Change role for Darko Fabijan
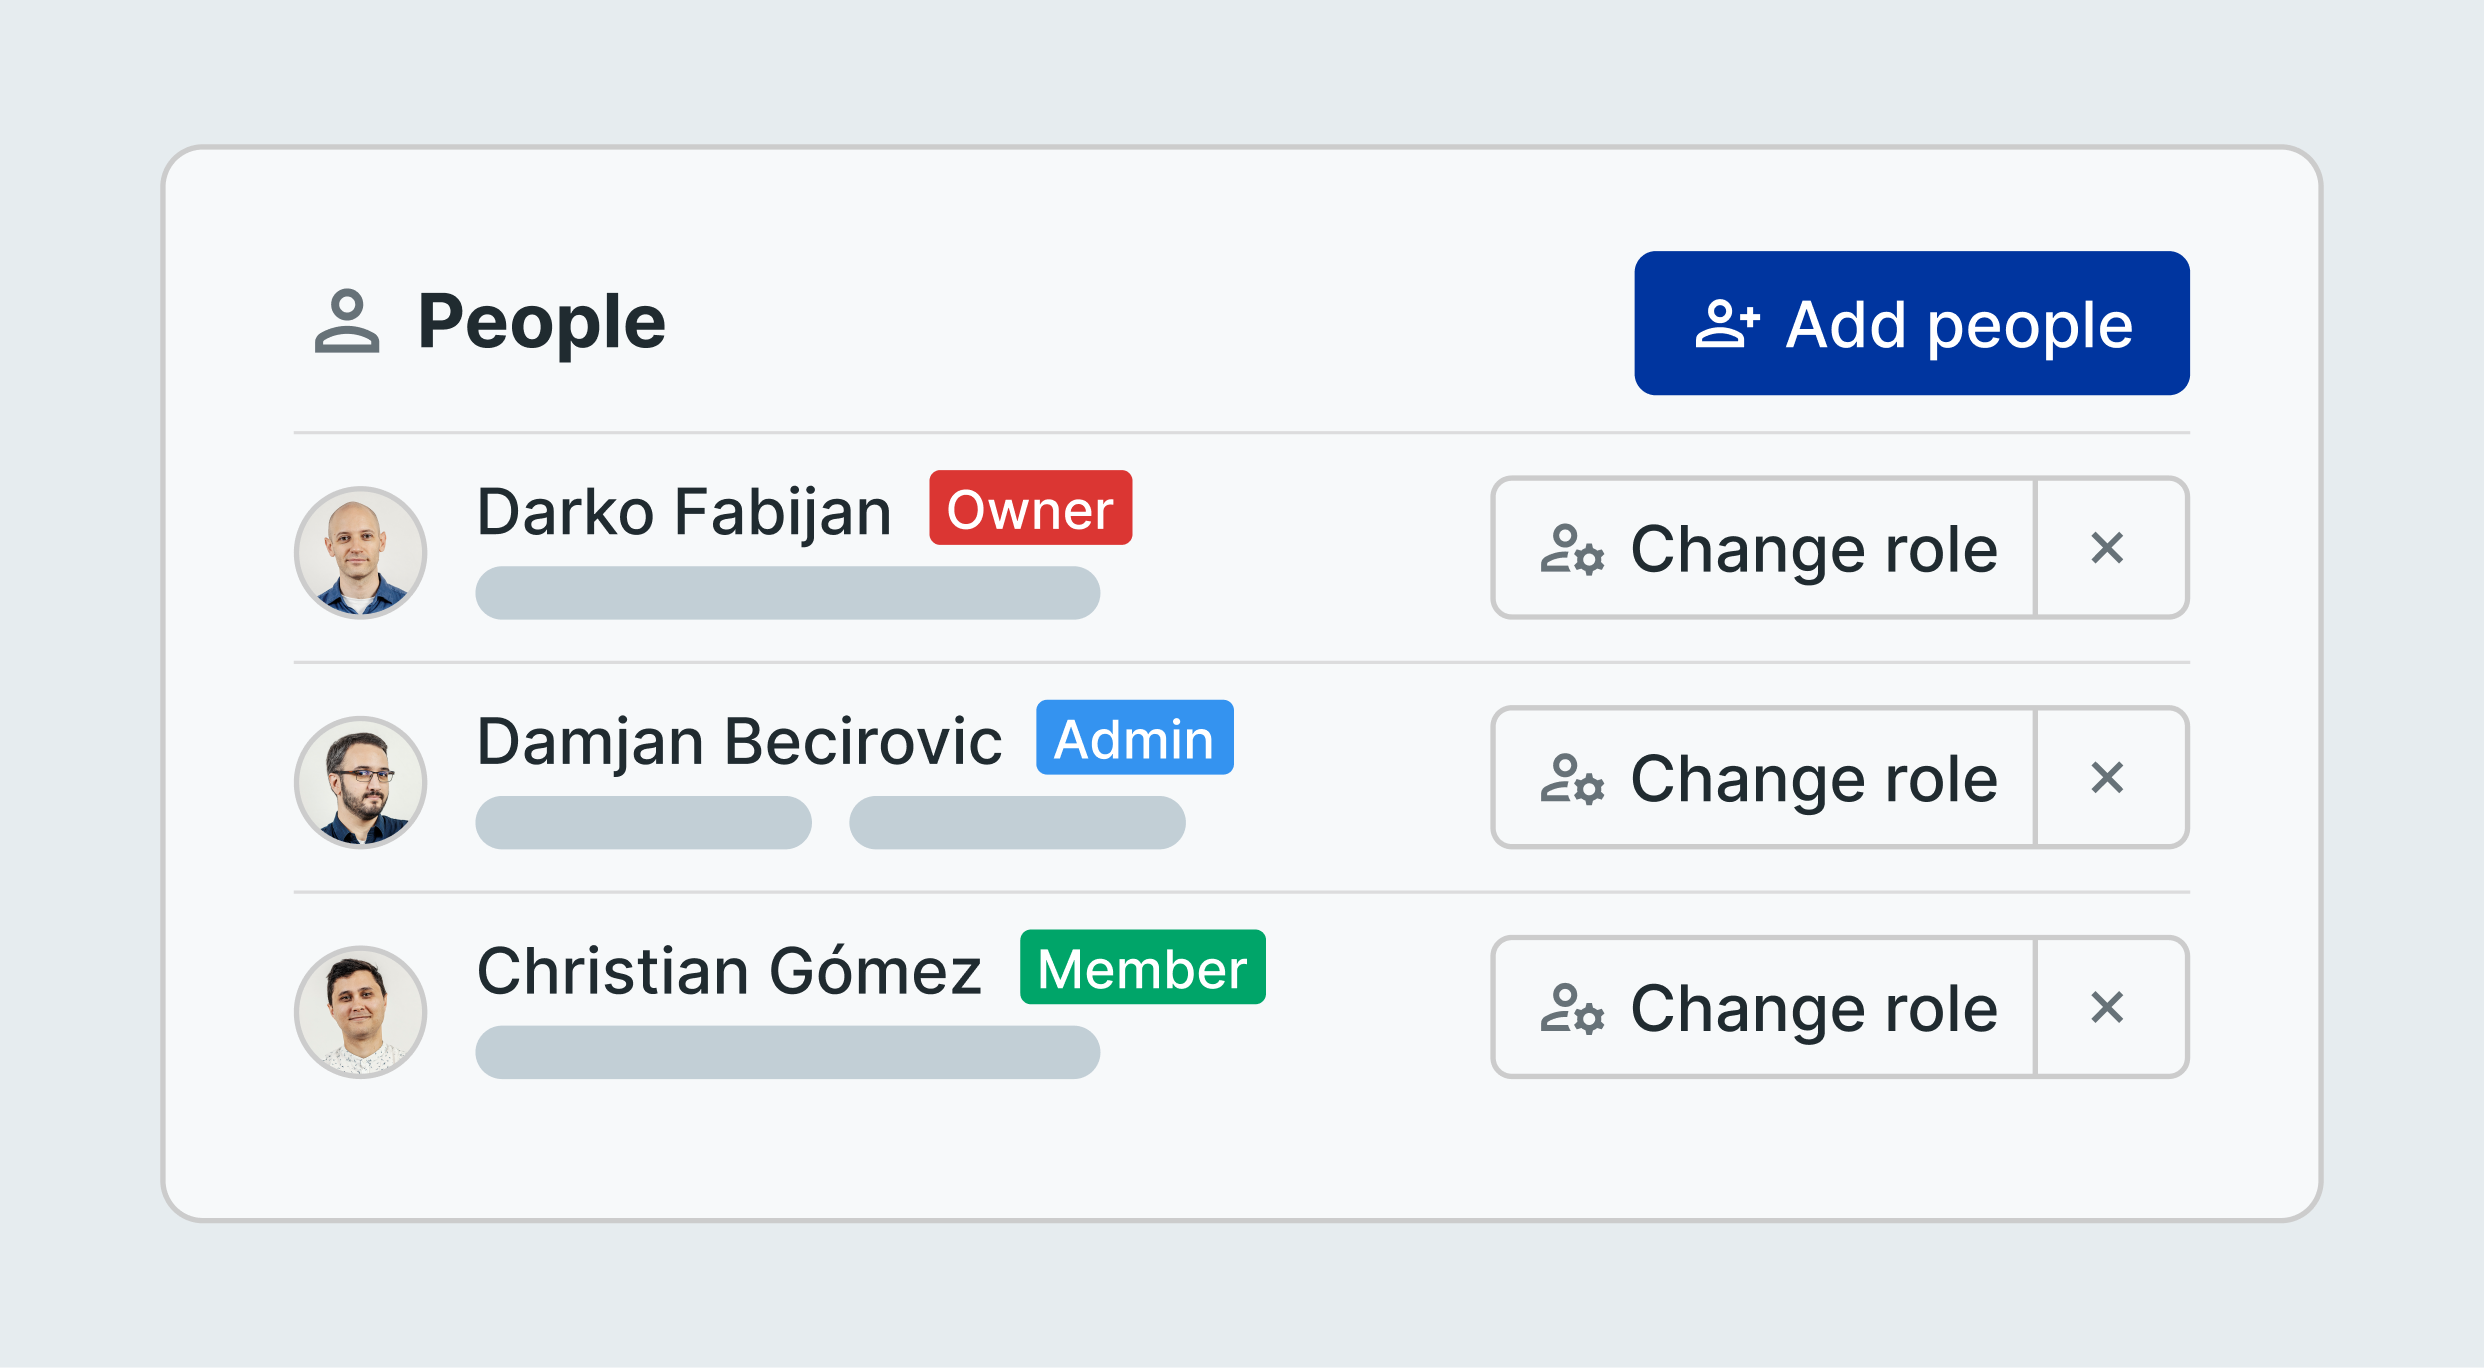This screenshot has height=1368, width=2484. pyautogui.click(x=1764, y=548)
